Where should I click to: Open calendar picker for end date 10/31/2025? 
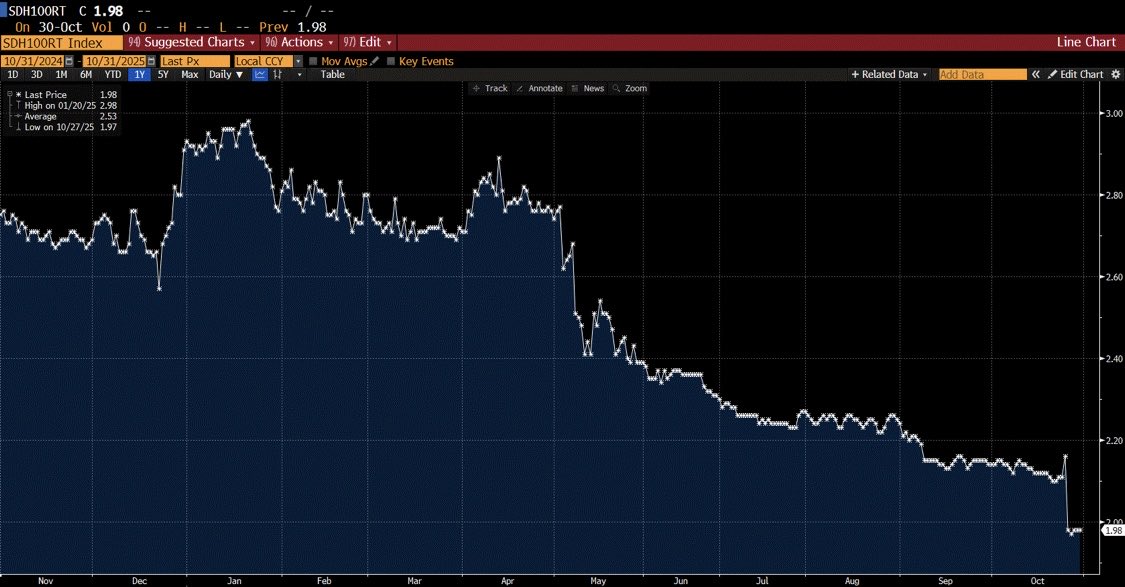[151, 62]
